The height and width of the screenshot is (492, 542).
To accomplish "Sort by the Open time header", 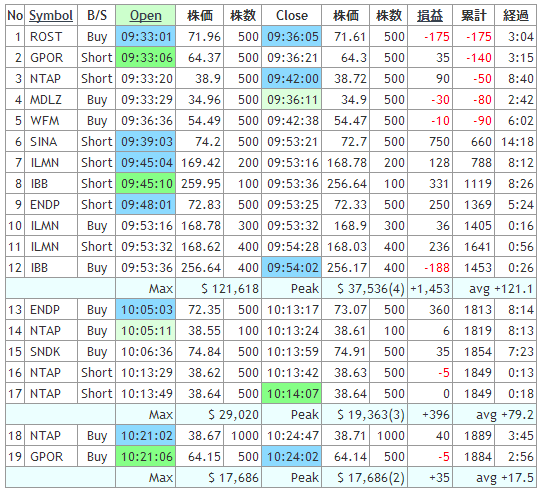I will [146, 16].
